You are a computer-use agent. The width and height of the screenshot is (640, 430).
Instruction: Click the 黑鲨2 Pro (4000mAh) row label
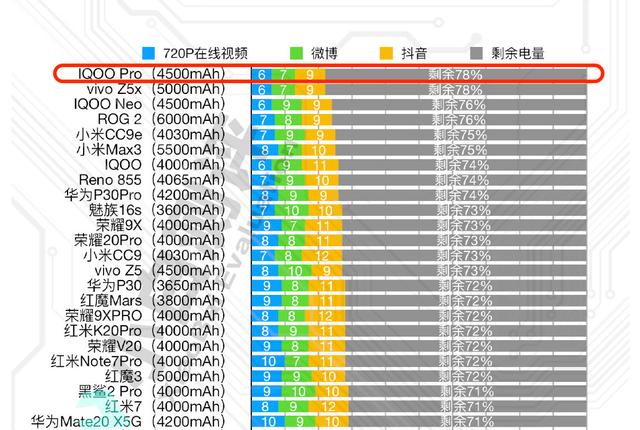point(151,391)
